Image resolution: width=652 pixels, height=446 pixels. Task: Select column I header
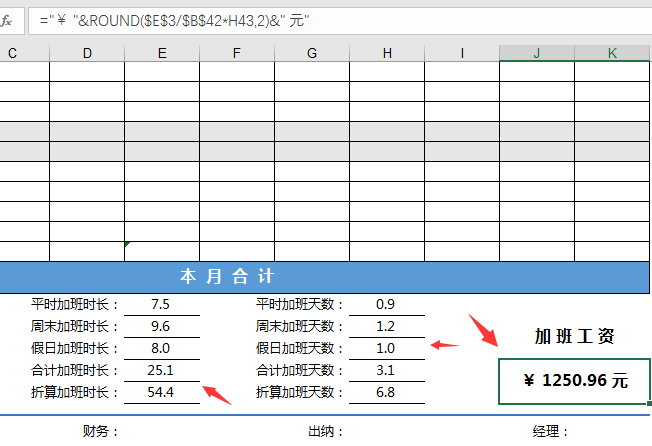coord(462,53)
